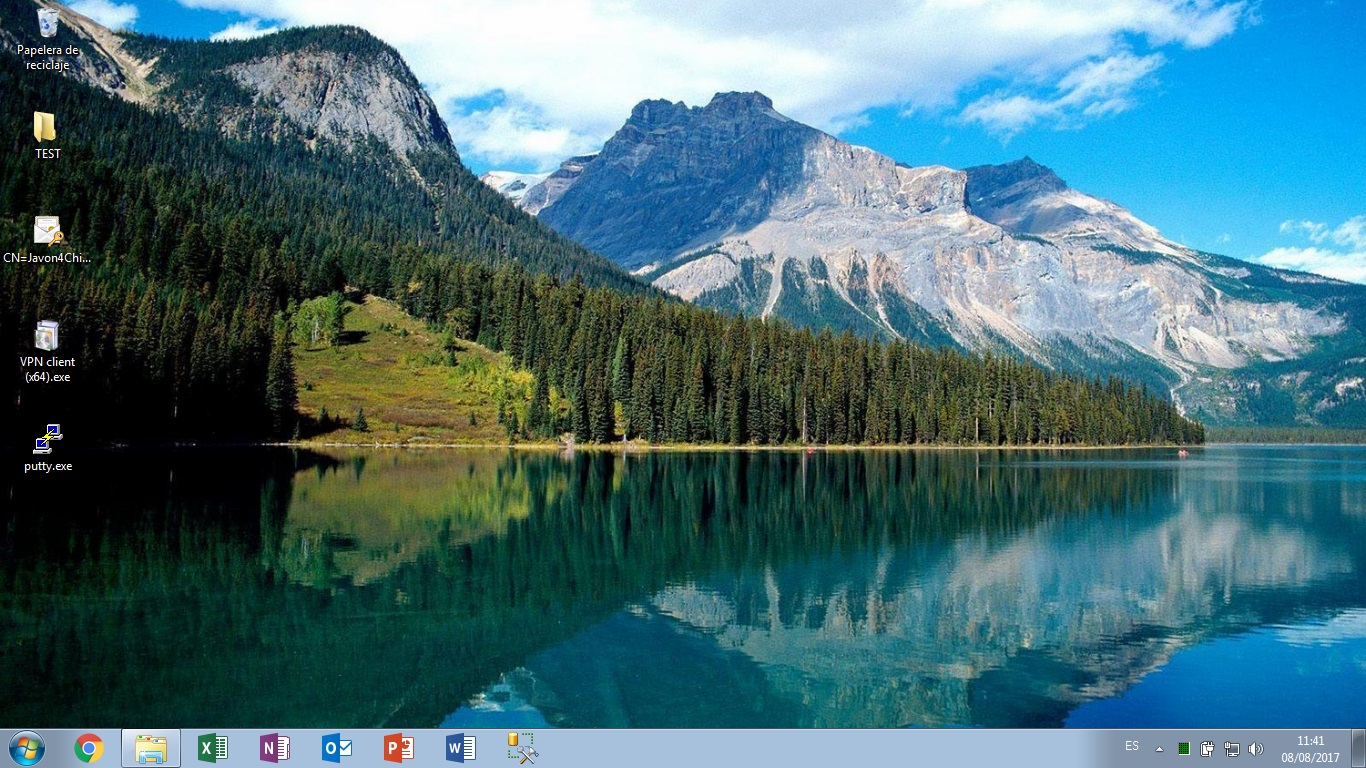Select the putty.exe desktop icon
The height and width of the screenshot is (768, 1366).
tap(47, 440)
